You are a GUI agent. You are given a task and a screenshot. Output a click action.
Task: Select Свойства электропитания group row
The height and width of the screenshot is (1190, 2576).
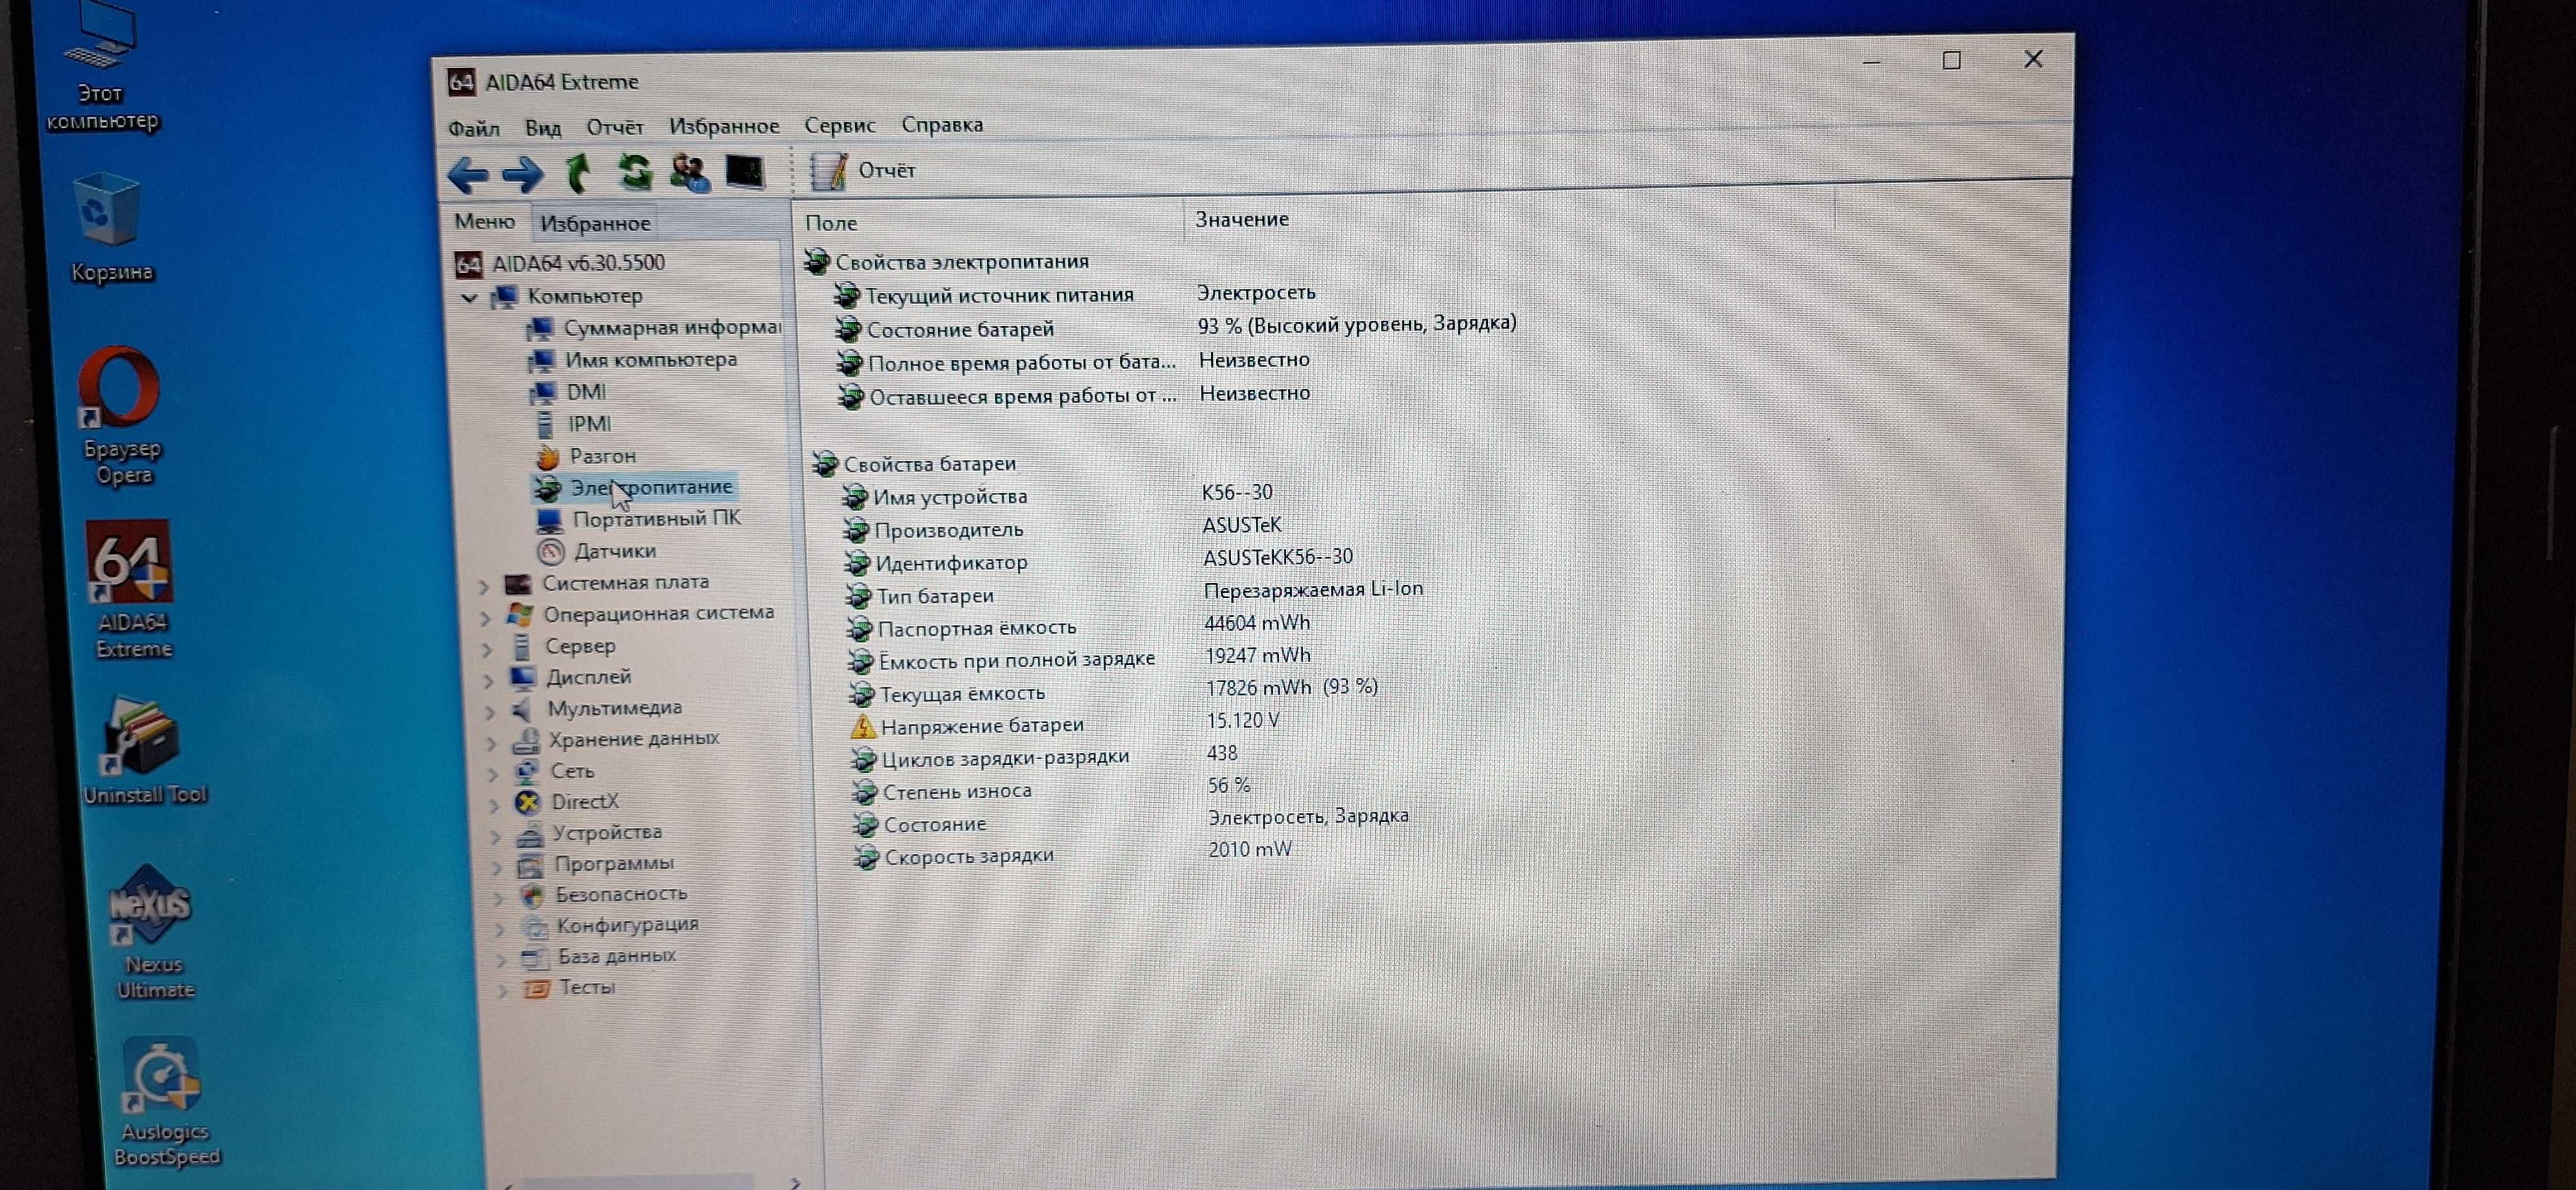pos(946,262)
